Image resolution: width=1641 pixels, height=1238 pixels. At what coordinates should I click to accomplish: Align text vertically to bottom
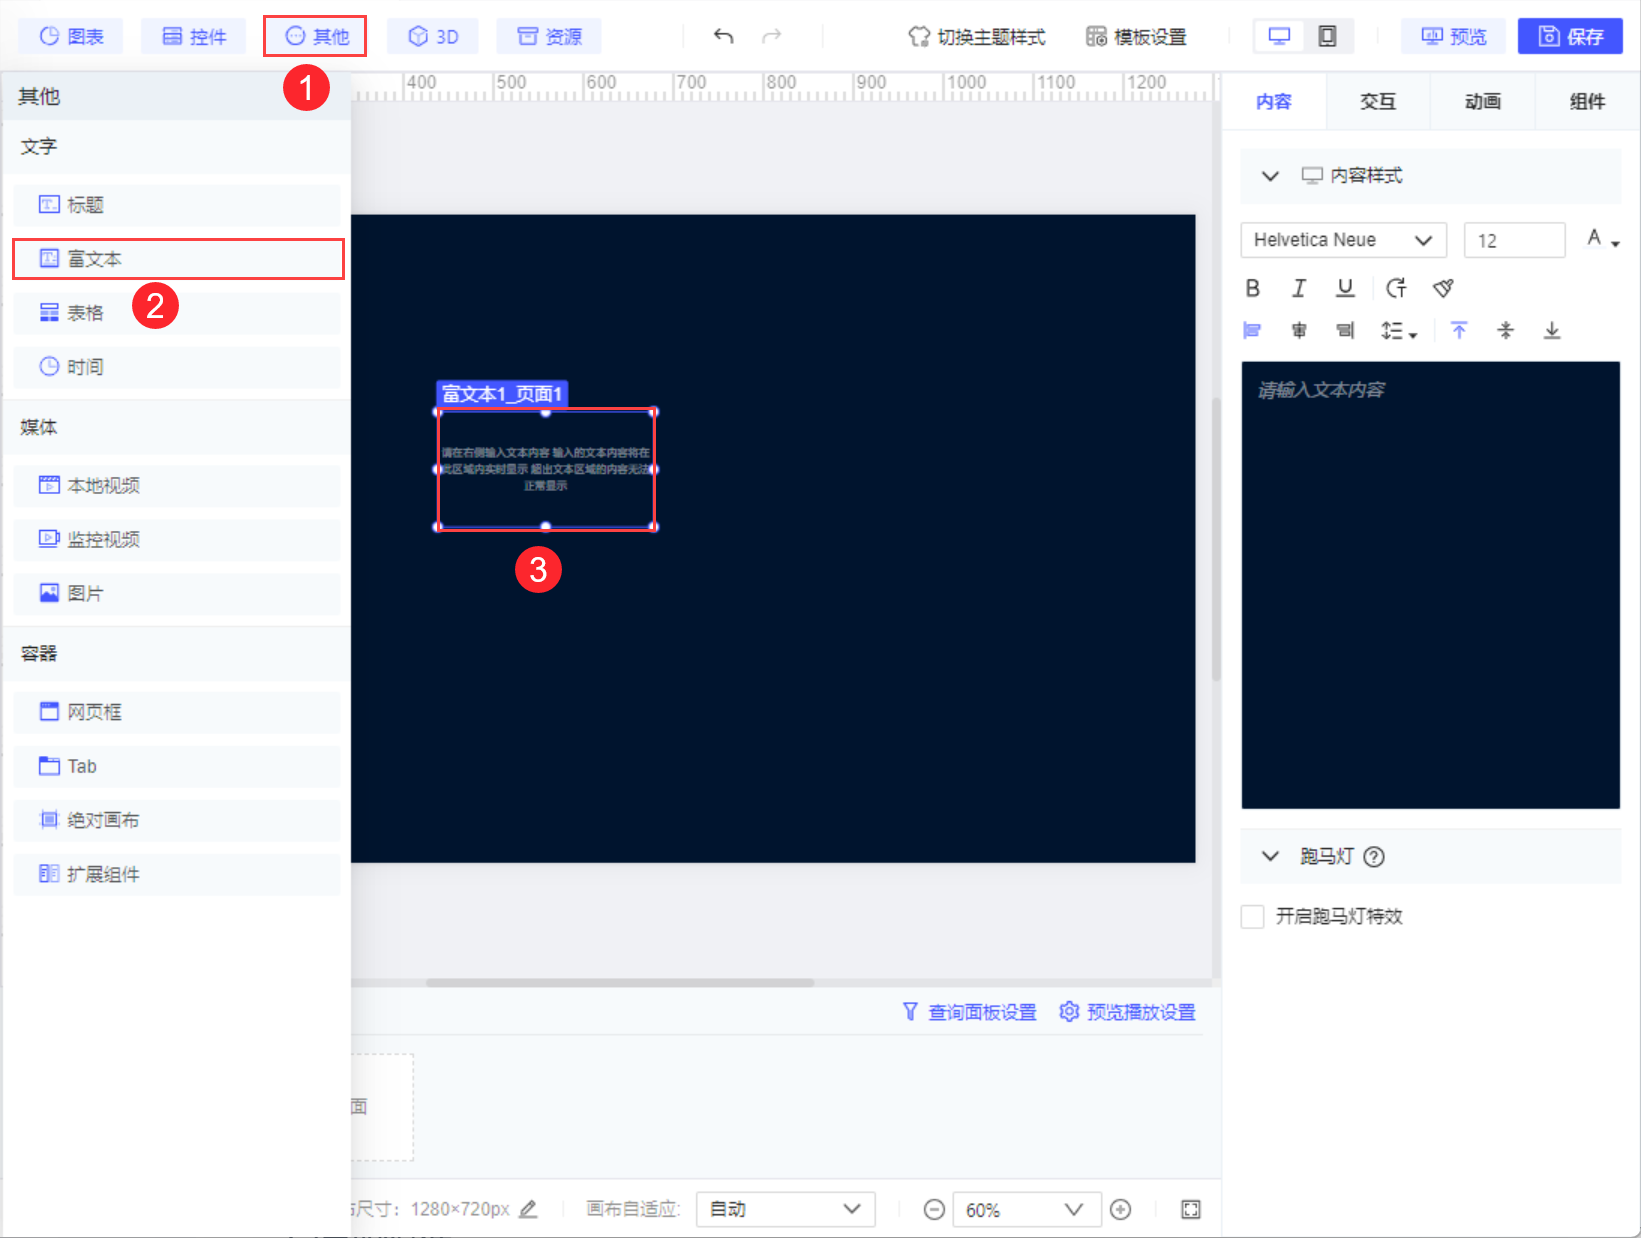[x=1552, y=331]
